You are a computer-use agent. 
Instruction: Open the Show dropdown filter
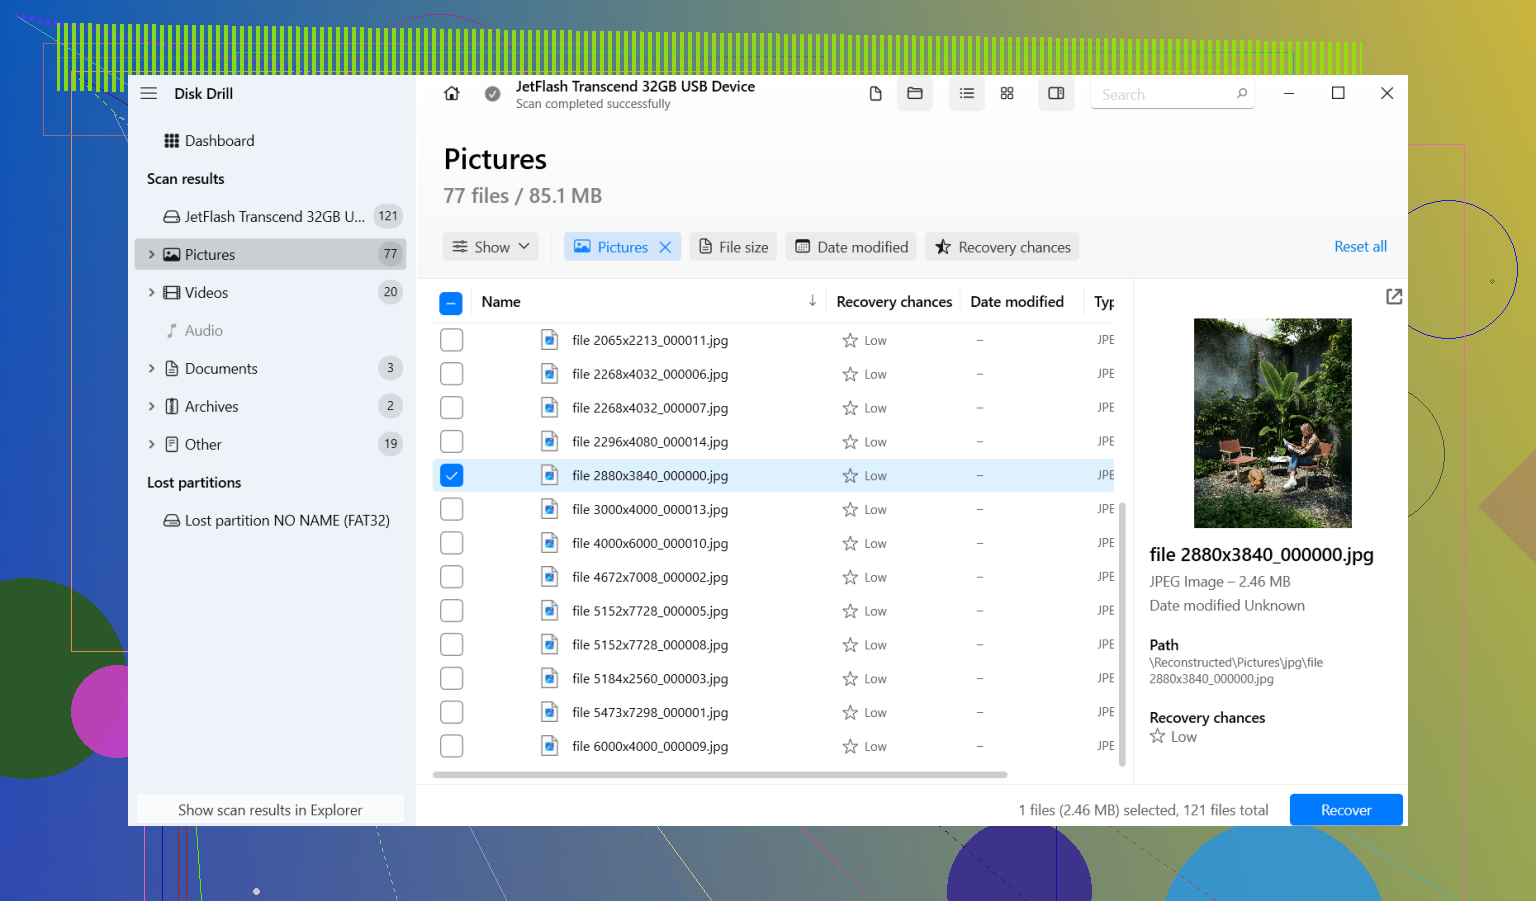pos(491,247)
